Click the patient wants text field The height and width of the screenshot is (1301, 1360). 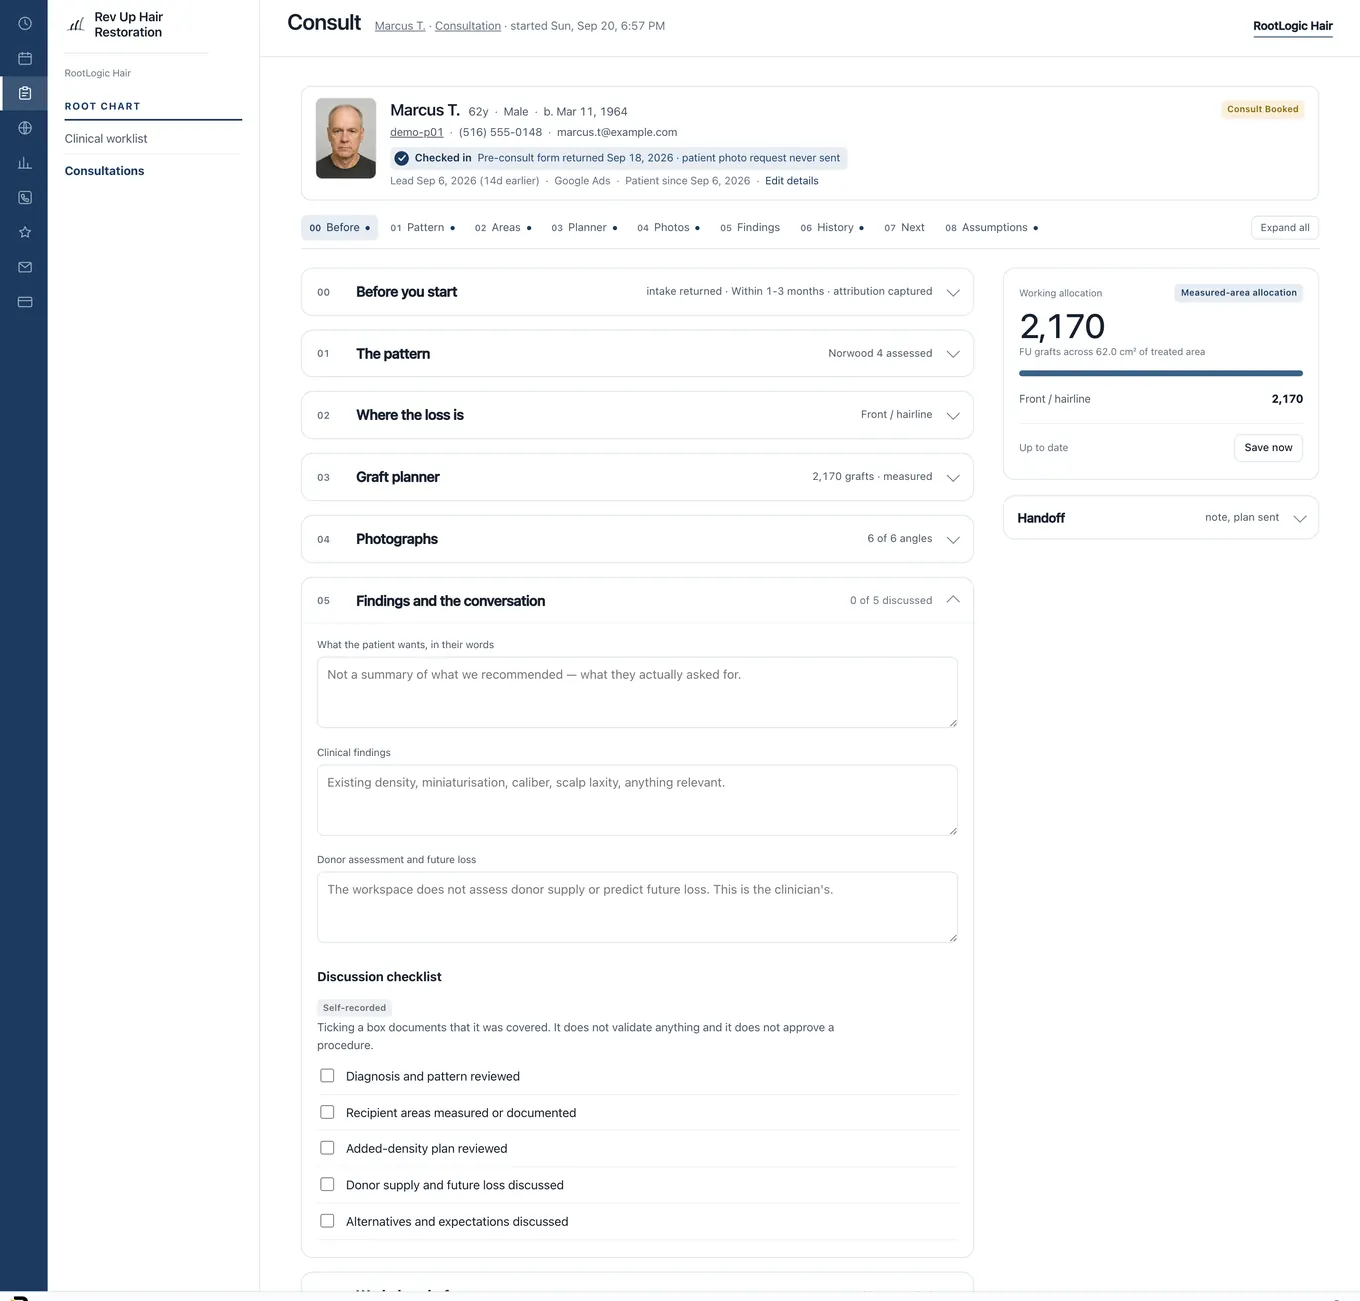(x=637, y=692)
